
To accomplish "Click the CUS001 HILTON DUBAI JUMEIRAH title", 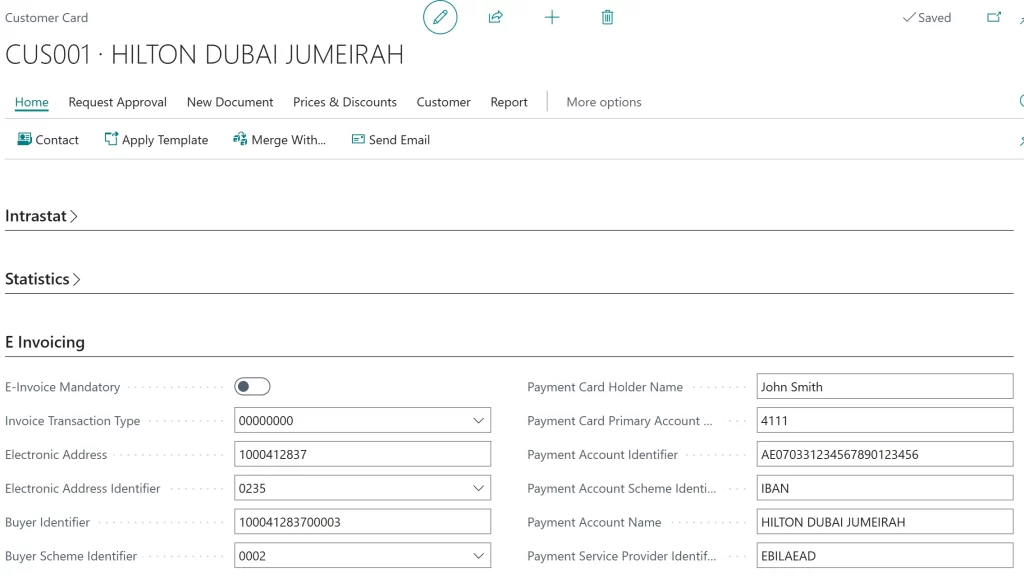I will pos(204,55).
